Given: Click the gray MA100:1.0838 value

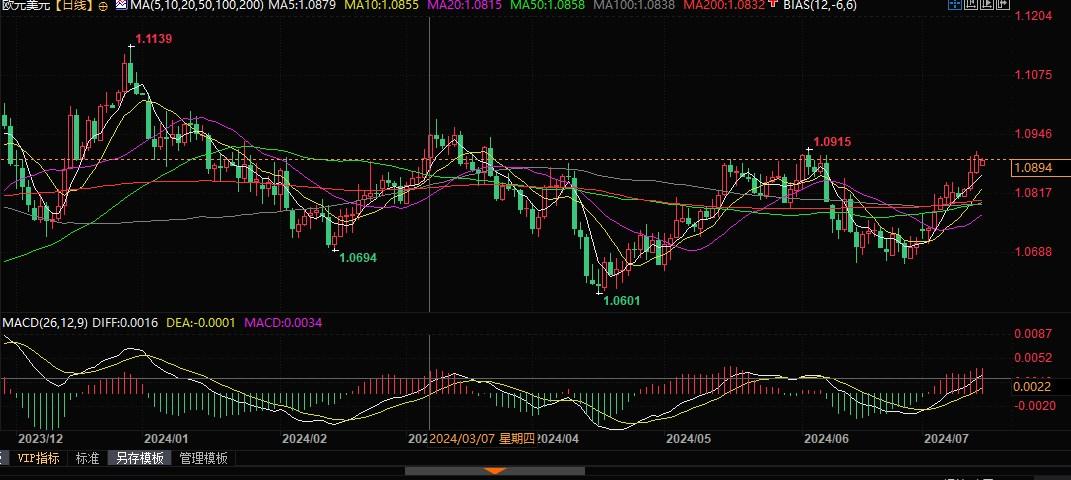Looking at the screenshot, I should (x=635, y=5).
